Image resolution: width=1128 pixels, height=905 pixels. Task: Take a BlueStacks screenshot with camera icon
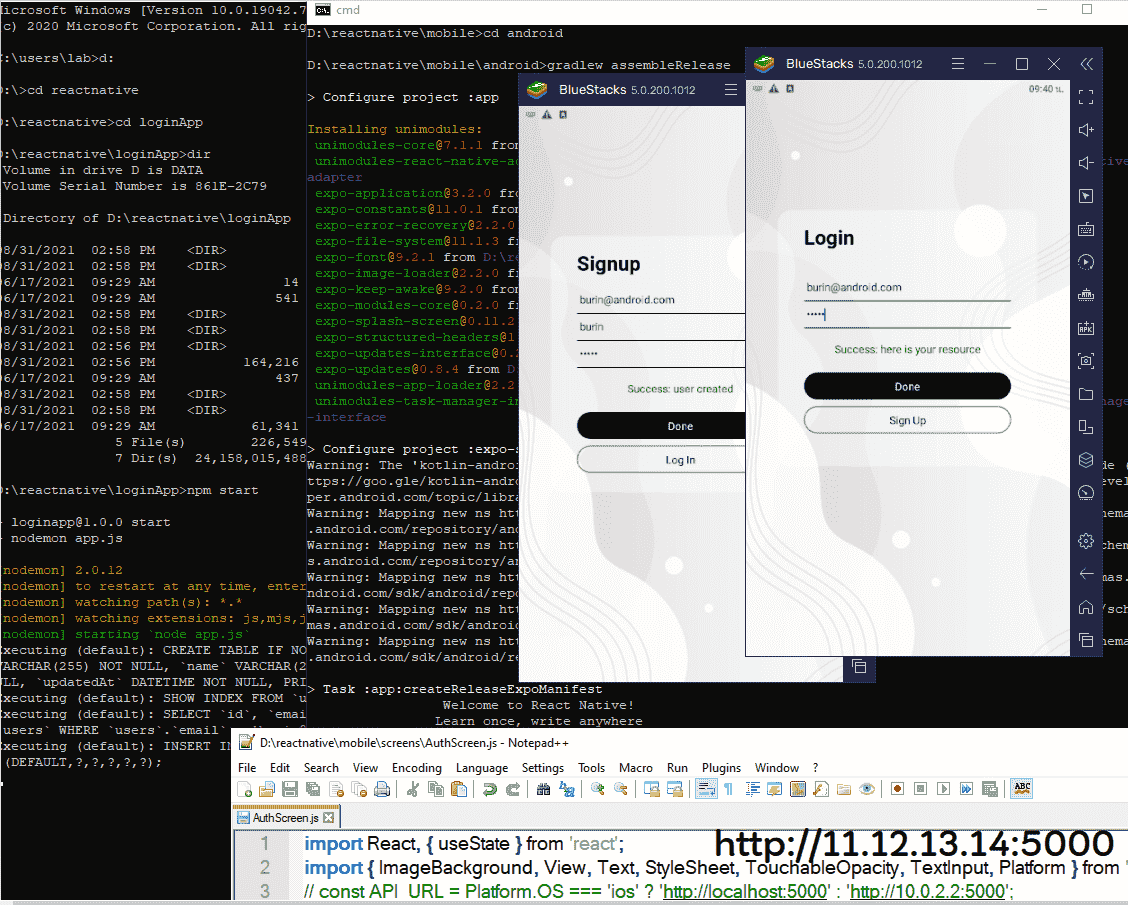point(1086,361)
